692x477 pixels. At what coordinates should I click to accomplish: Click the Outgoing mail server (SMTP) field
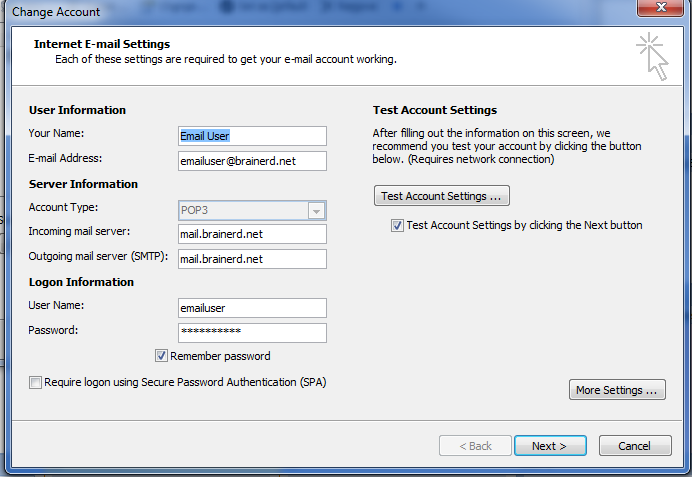point(252,259)
